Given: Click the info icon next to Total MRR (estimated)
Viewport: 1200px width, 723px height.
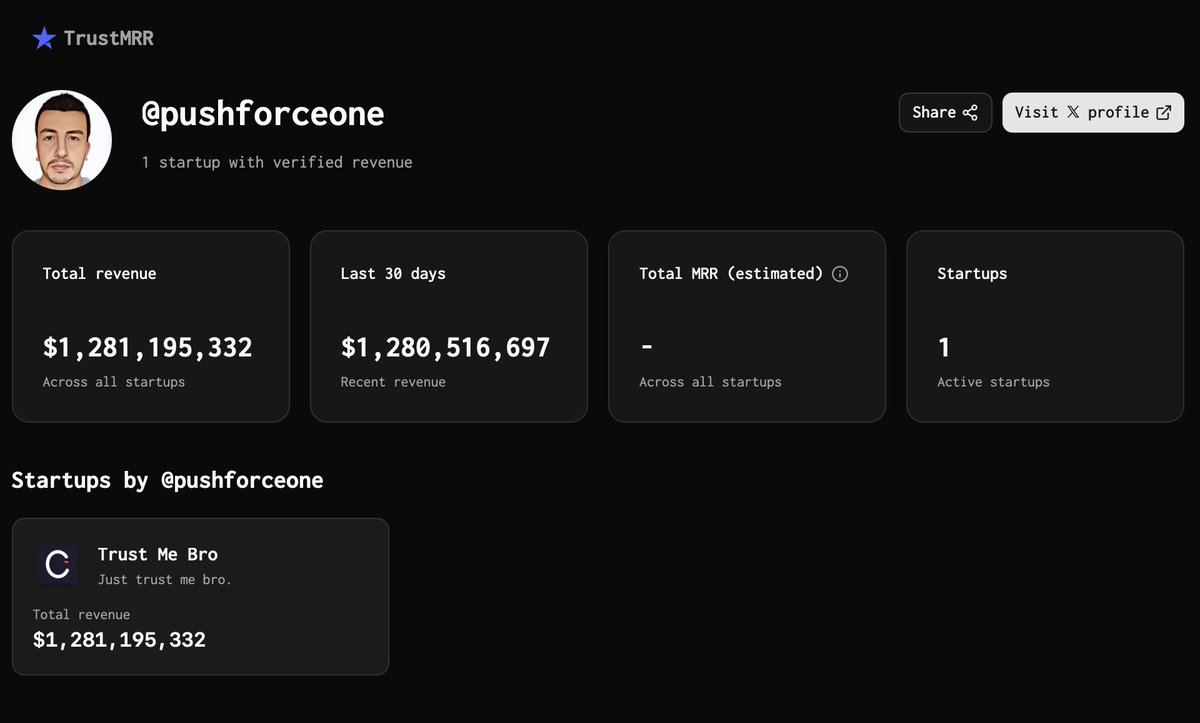Looking at the screenshot, I should click(x=840, y=274).
